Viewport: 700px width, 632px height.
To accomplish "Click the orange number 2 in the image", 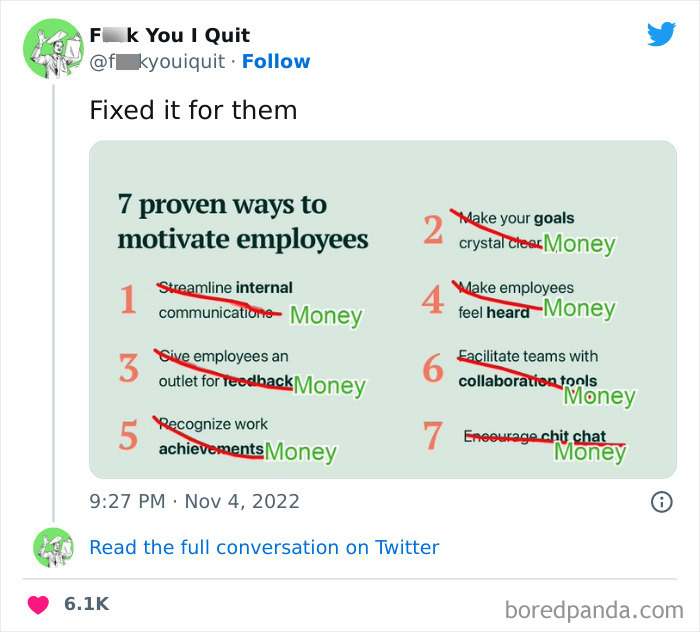I will point(432,230).
